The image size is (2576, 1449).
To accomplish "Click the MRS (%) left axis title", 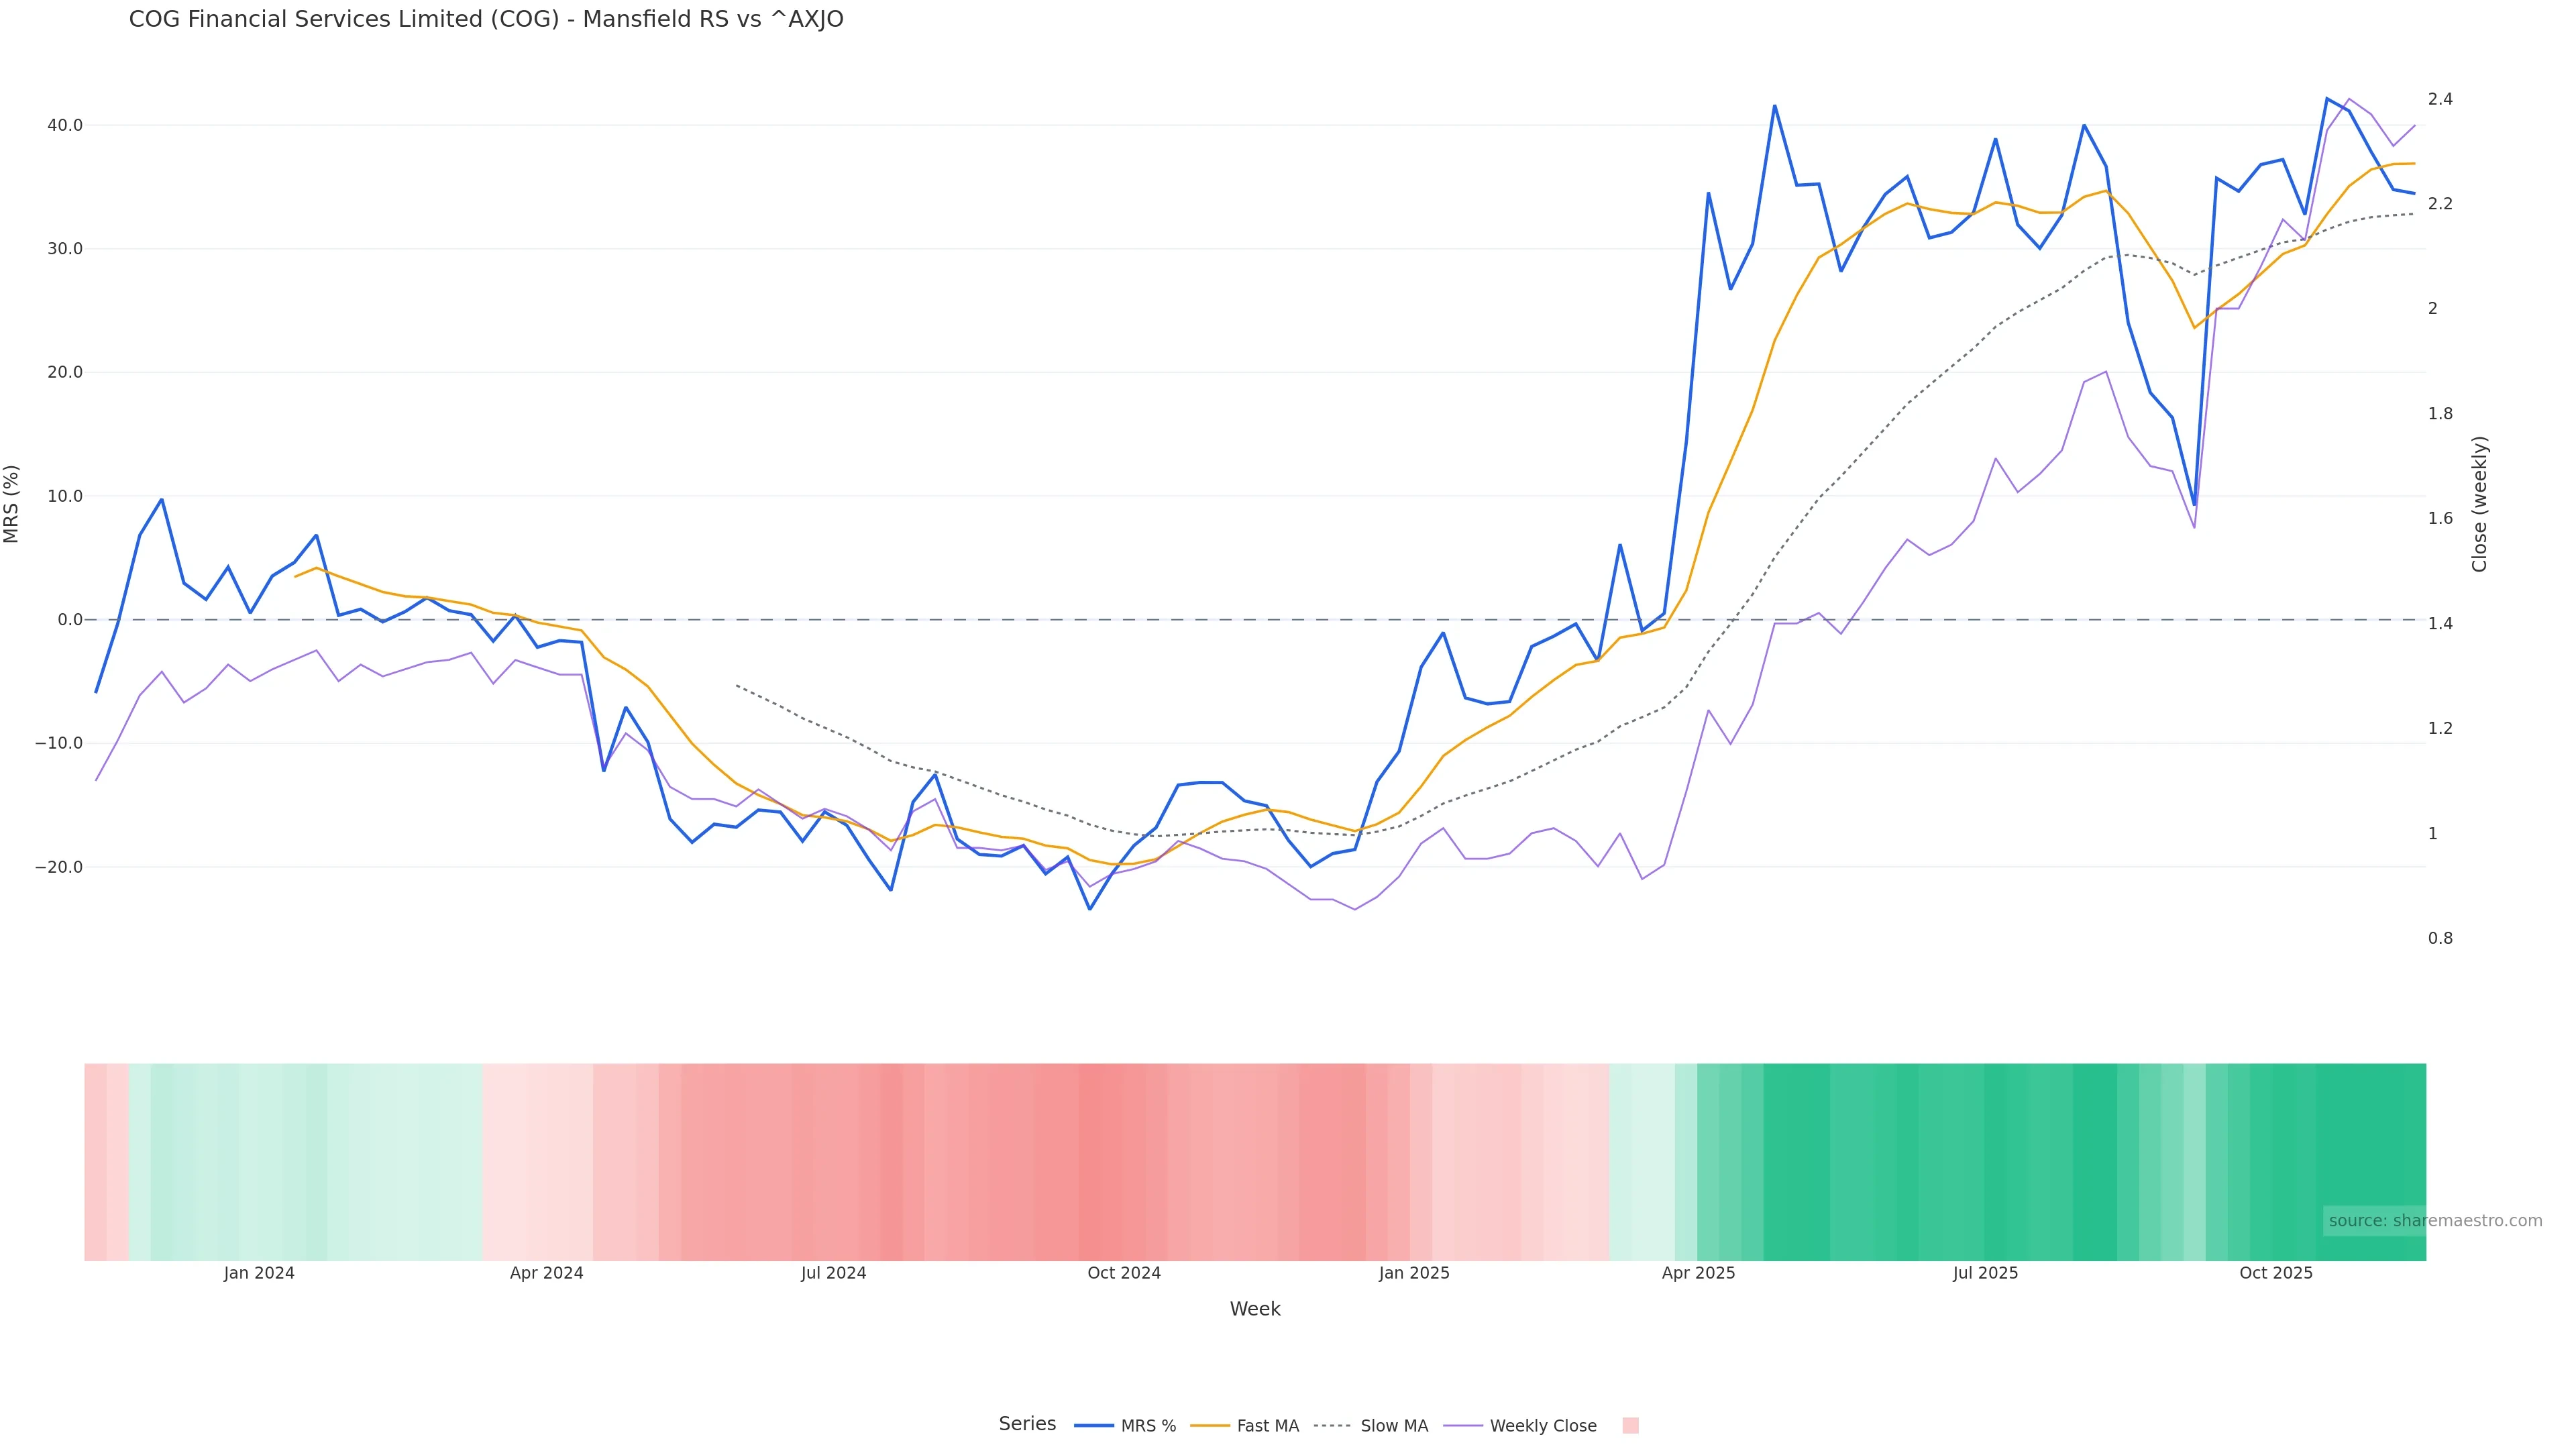I will [12, 504].
